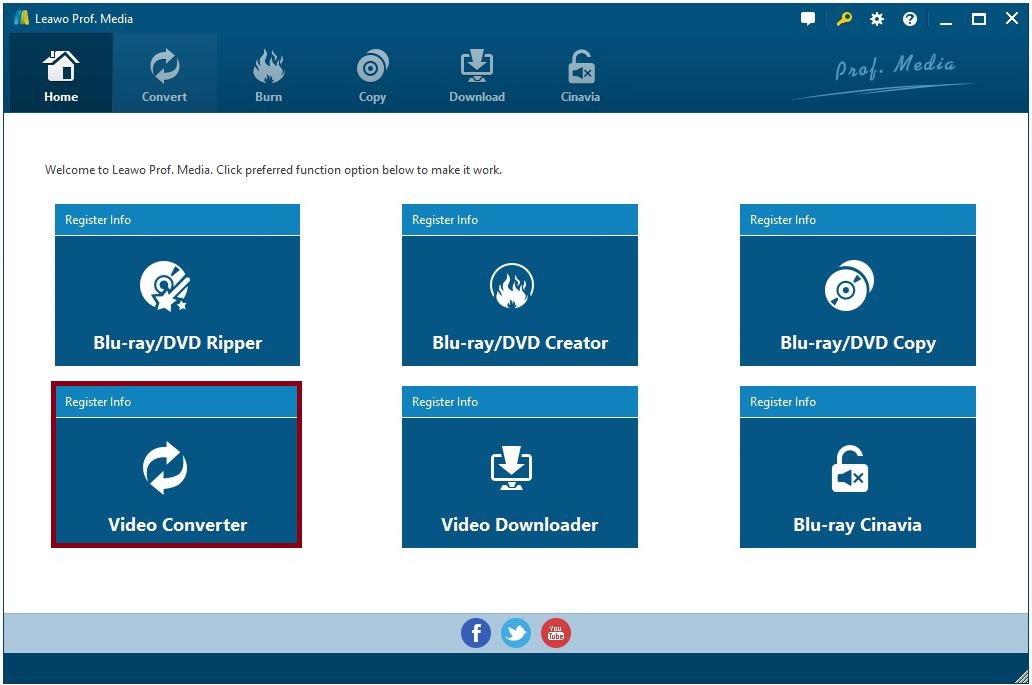This screenshot has height=685, width=1032.
Task: Open the Blu-ray Cinavia removal module
Action: click(856, 482)
